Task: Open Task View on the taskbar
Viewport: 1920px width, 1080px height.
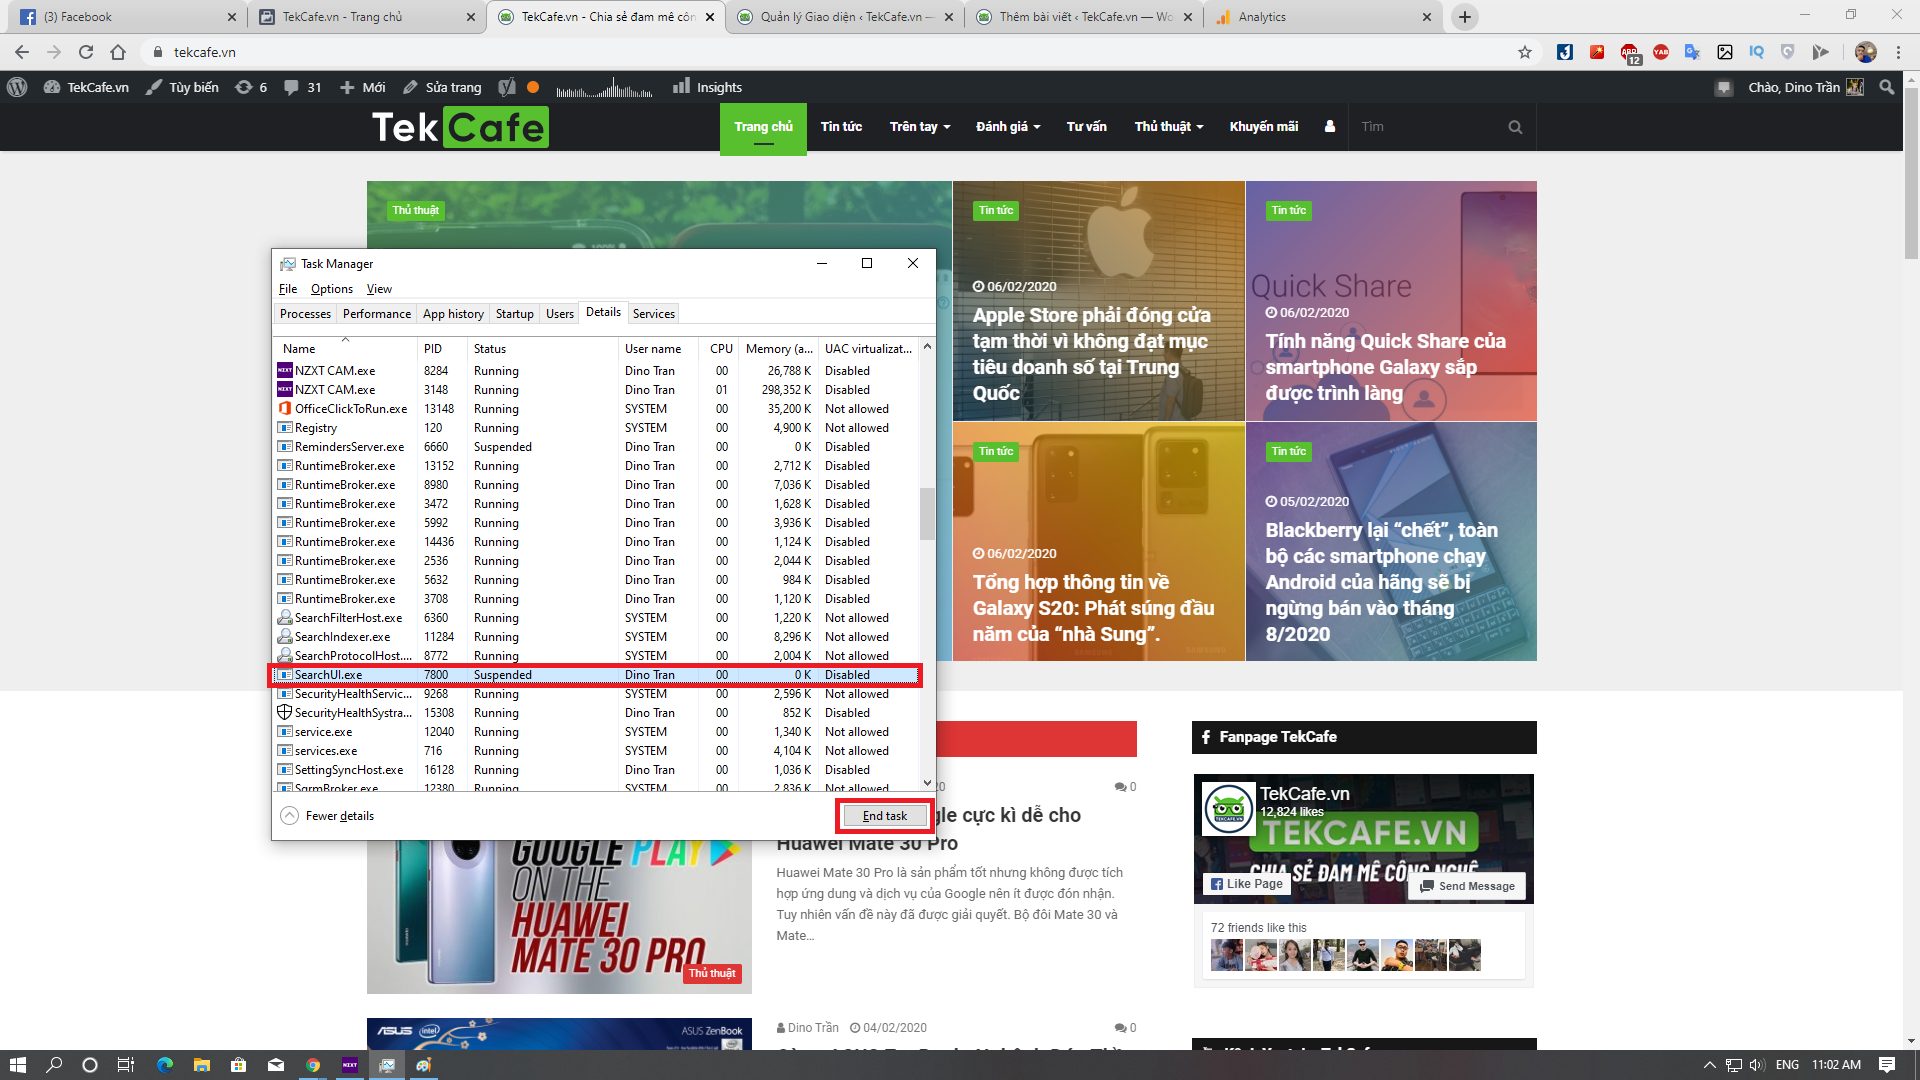Action: click(x=126, y=1065)
